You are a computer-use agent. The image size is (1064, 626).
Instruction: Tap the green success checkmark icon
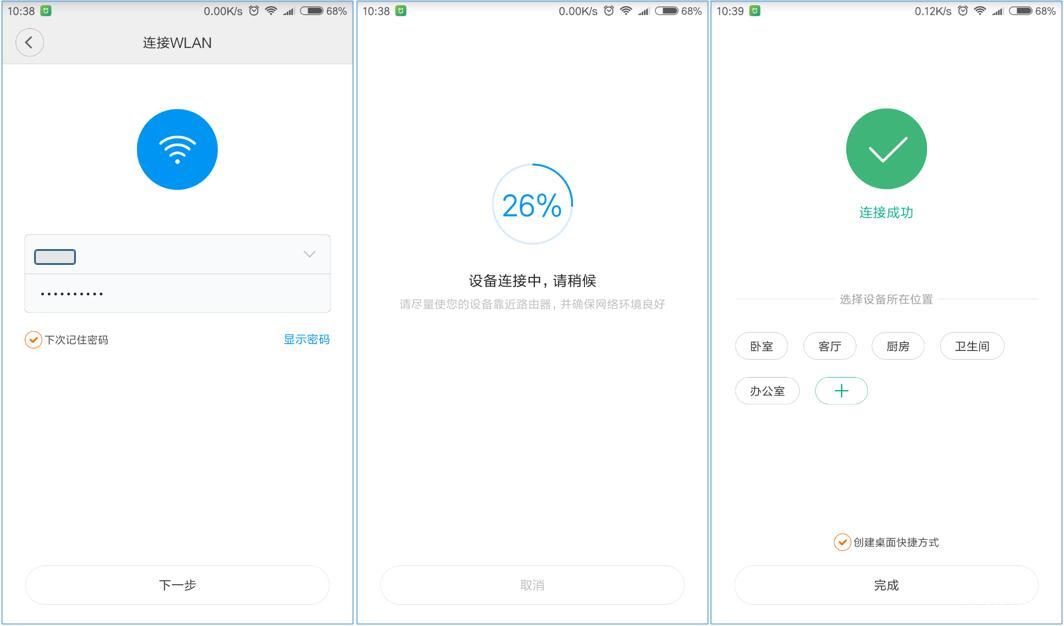click(886, 148)
